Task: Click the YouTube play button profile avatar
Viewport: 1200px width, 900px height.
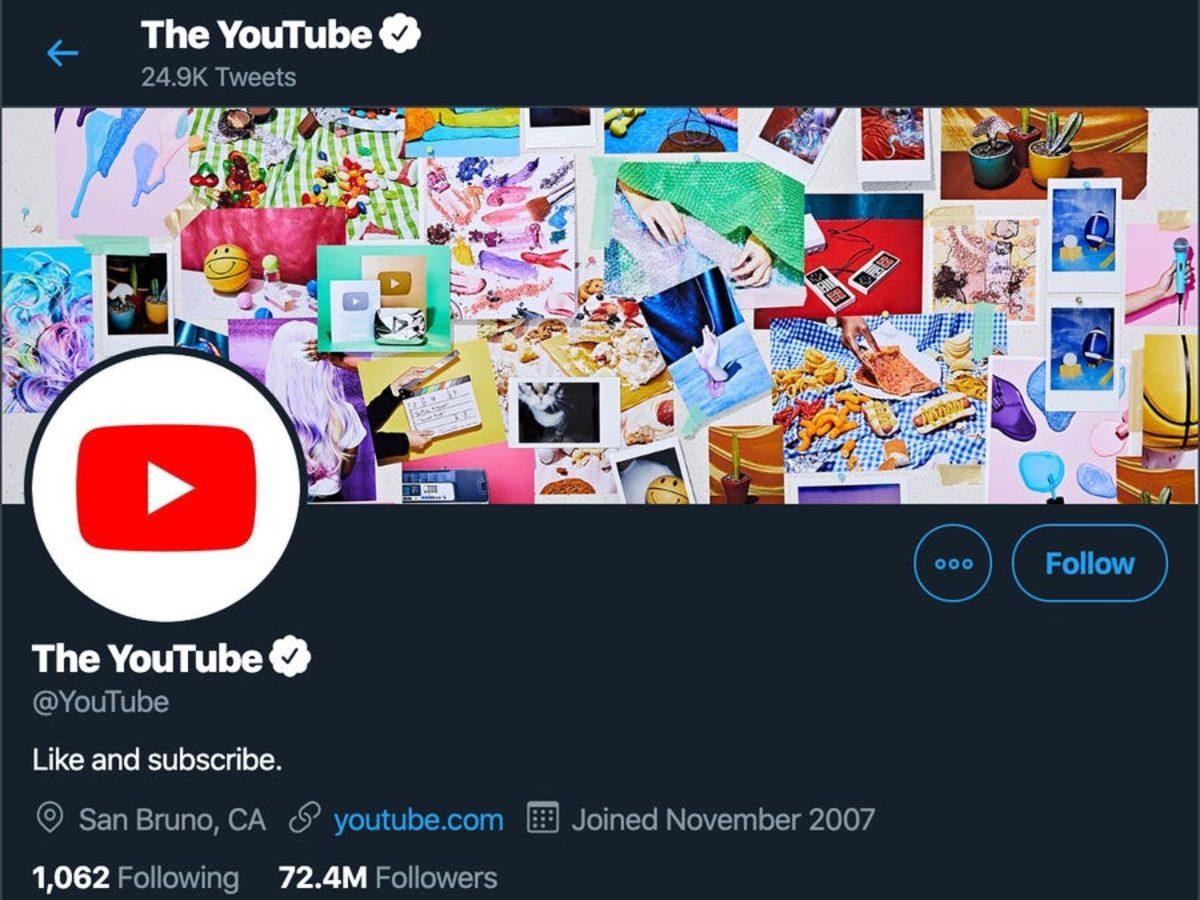Action: pyautogui.click(x=170, y=487)
